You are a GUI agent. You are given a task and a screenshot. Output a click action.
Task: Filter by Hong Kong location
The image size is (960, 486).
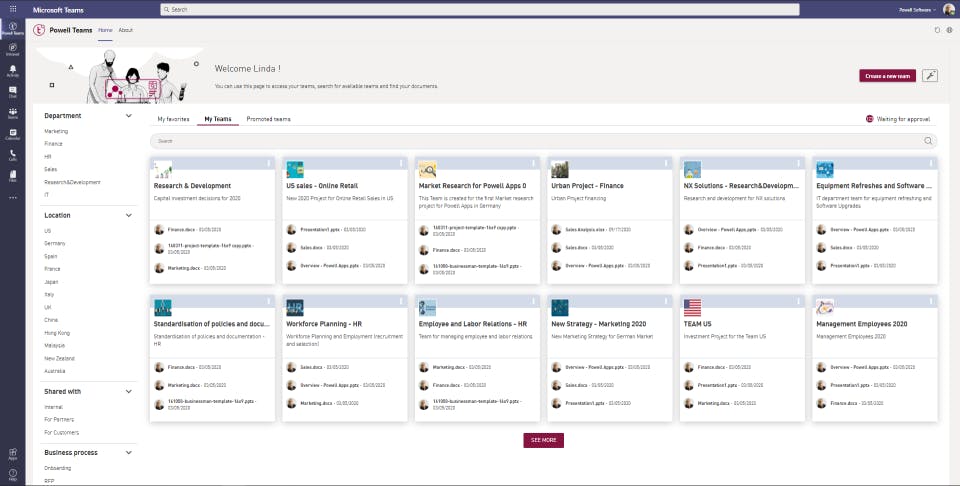point(57,333)
